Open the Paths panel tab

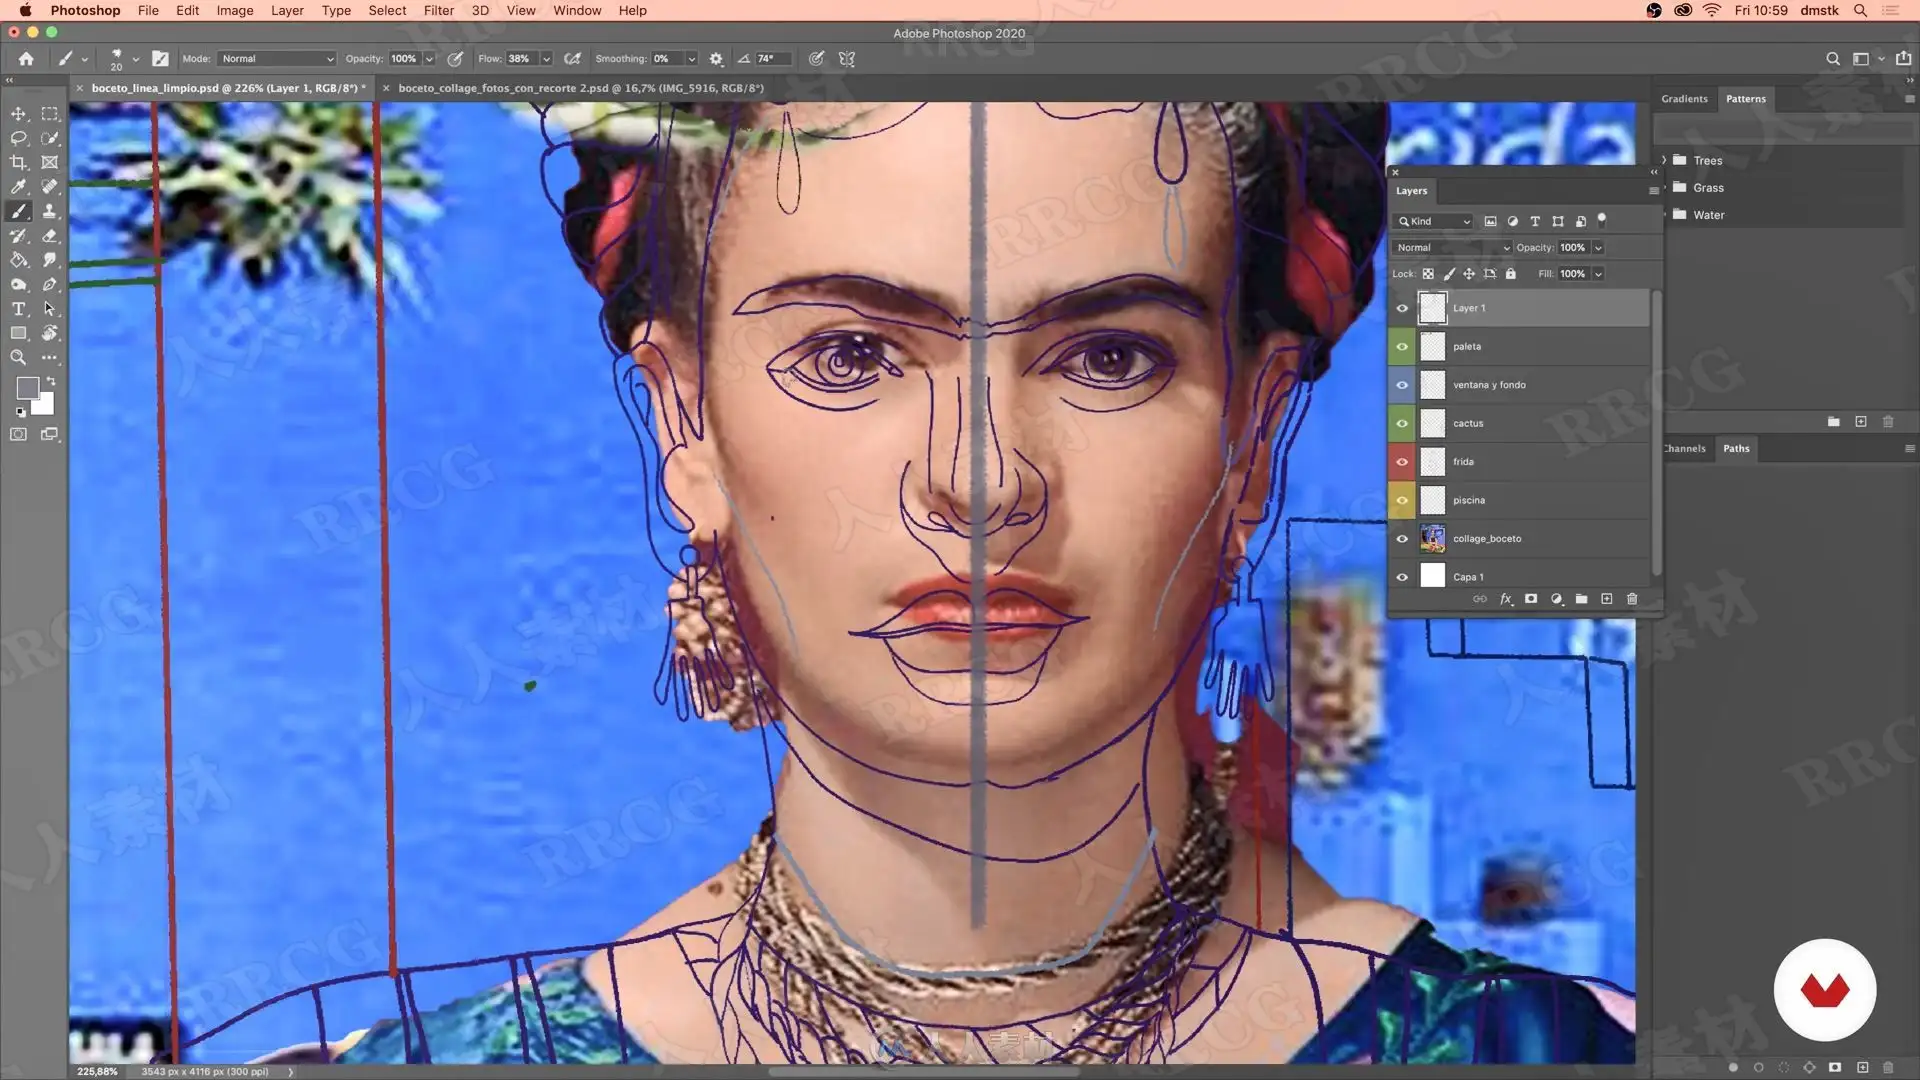1736,449
